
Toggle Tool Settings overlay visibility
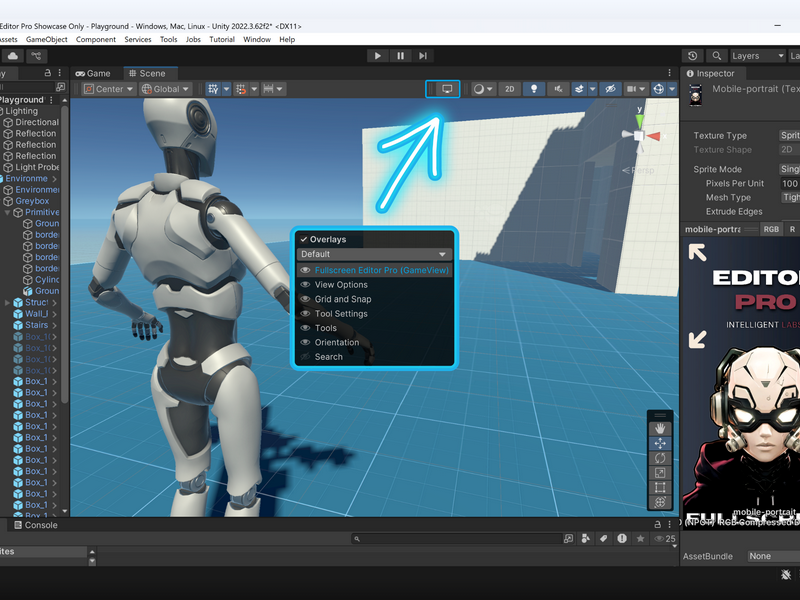click(305, 313)
